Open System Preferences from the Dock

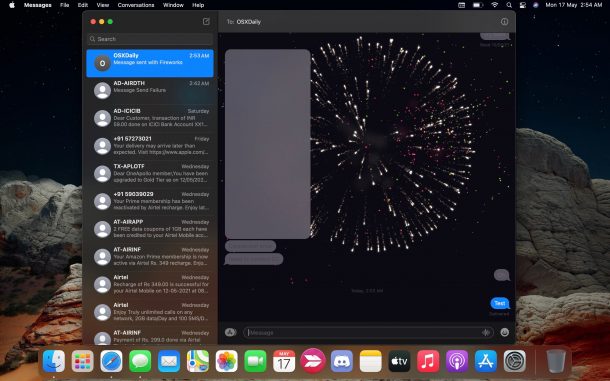(x=514, y=361)
